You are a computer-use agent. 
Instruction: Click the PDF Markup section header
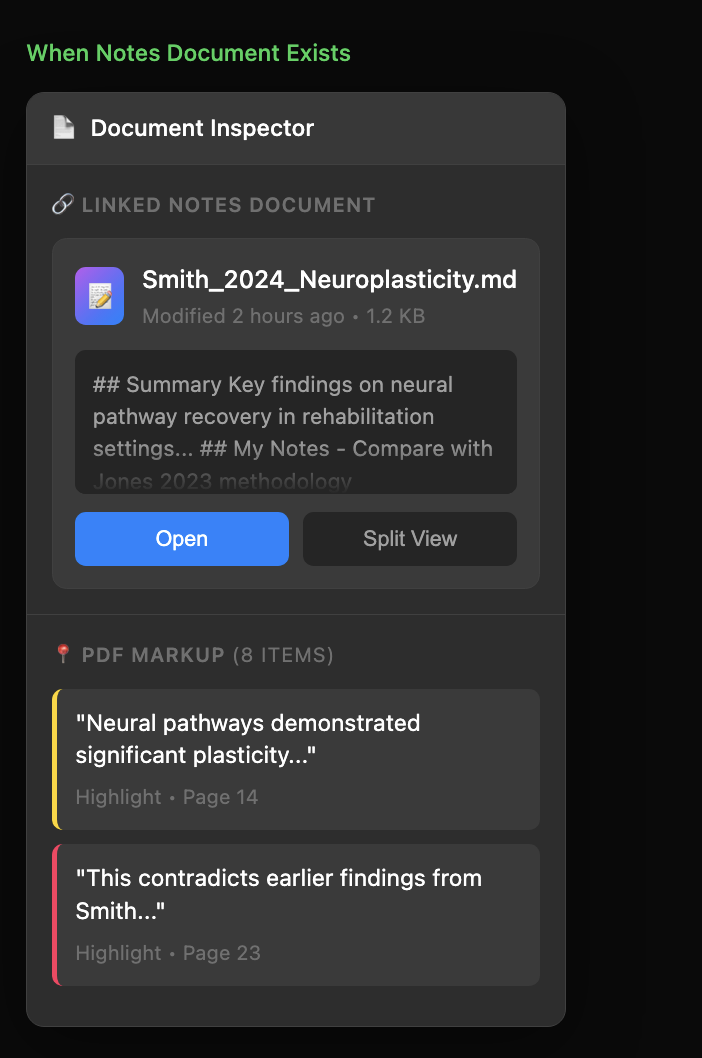point(153,655)
